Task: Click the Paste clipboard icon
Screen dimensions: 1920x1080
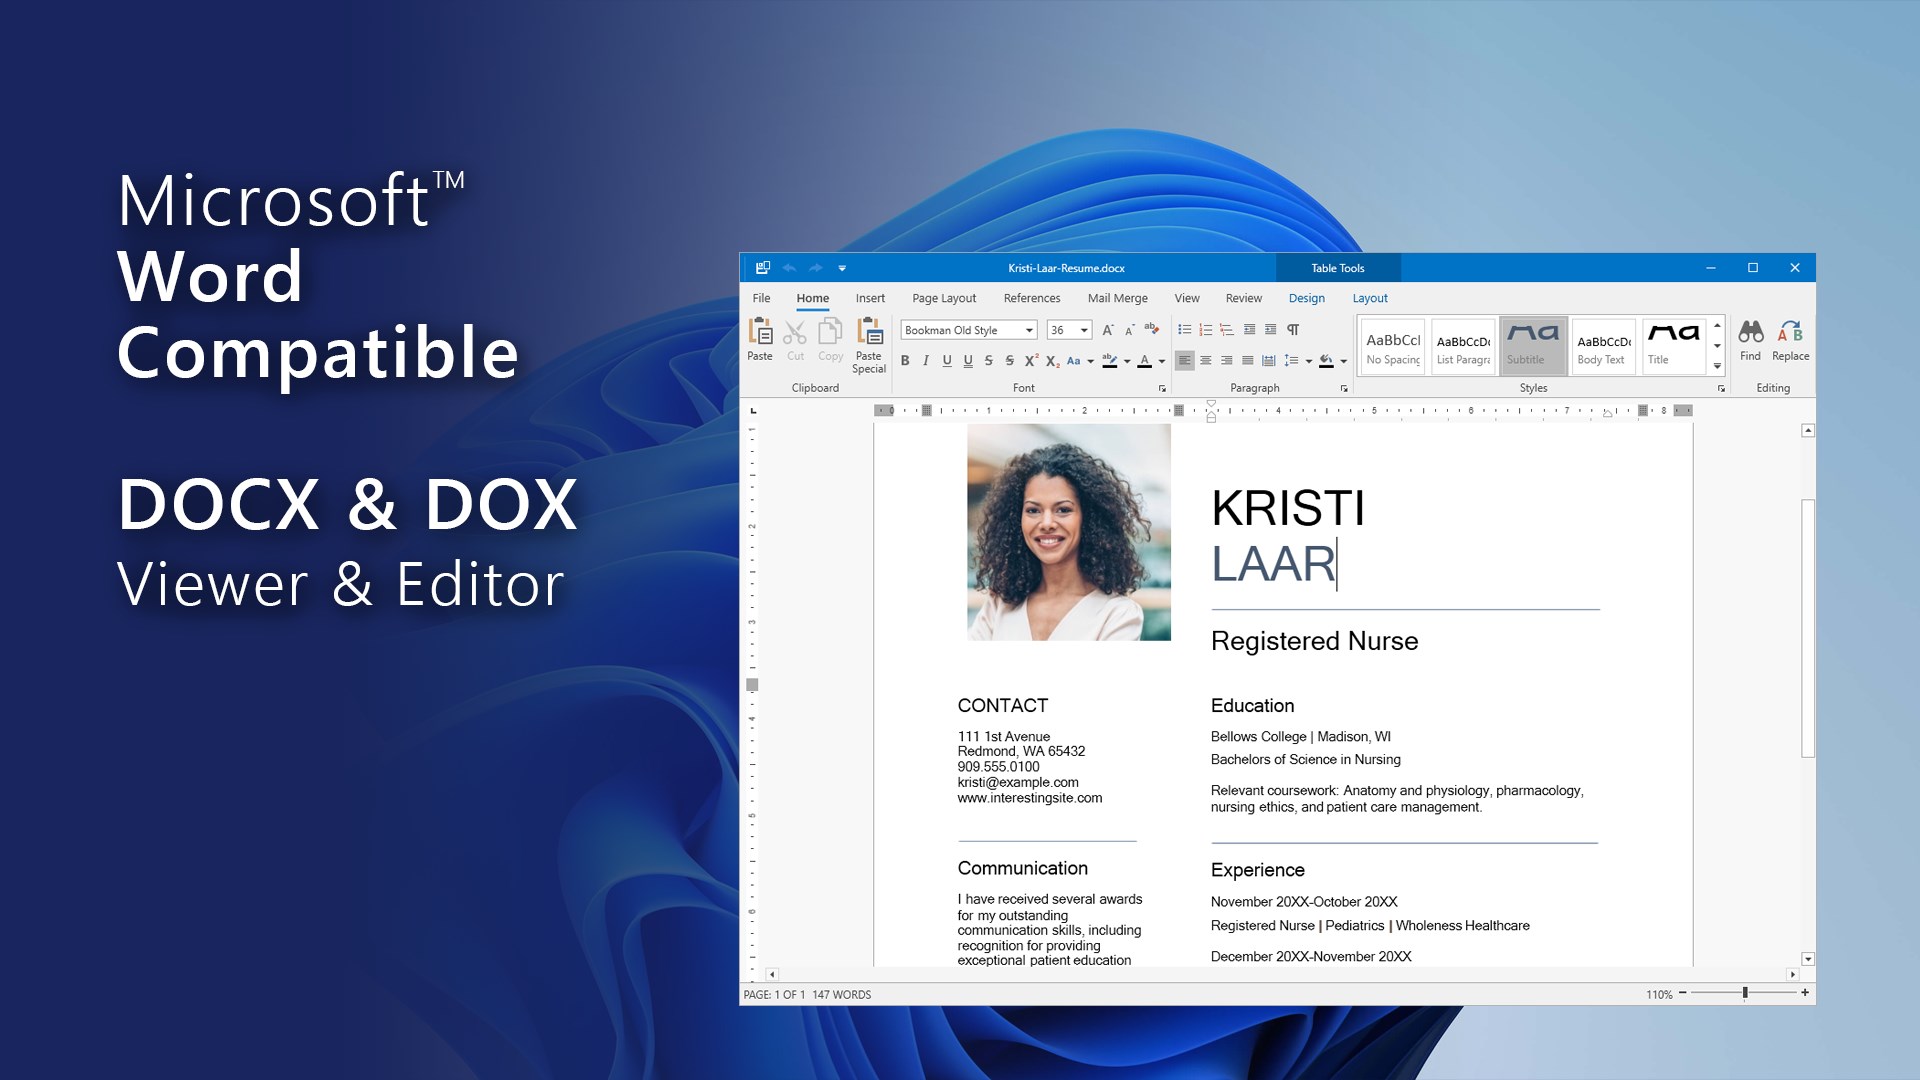Action: (760, 332)
